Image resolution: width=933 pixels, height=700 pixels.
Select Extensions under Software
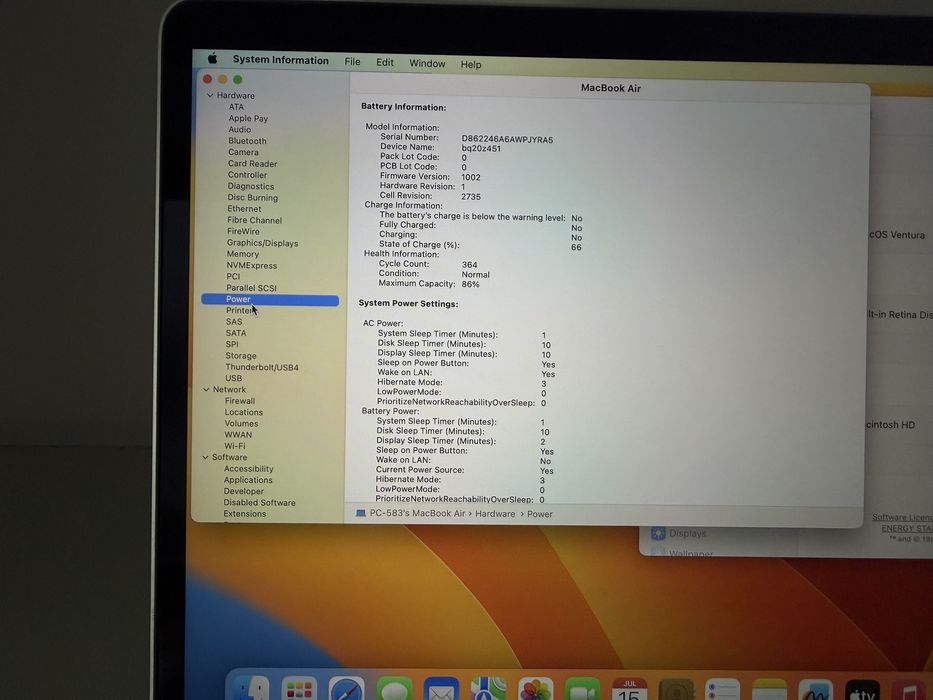pyautogui.click(x=245, y=514)
